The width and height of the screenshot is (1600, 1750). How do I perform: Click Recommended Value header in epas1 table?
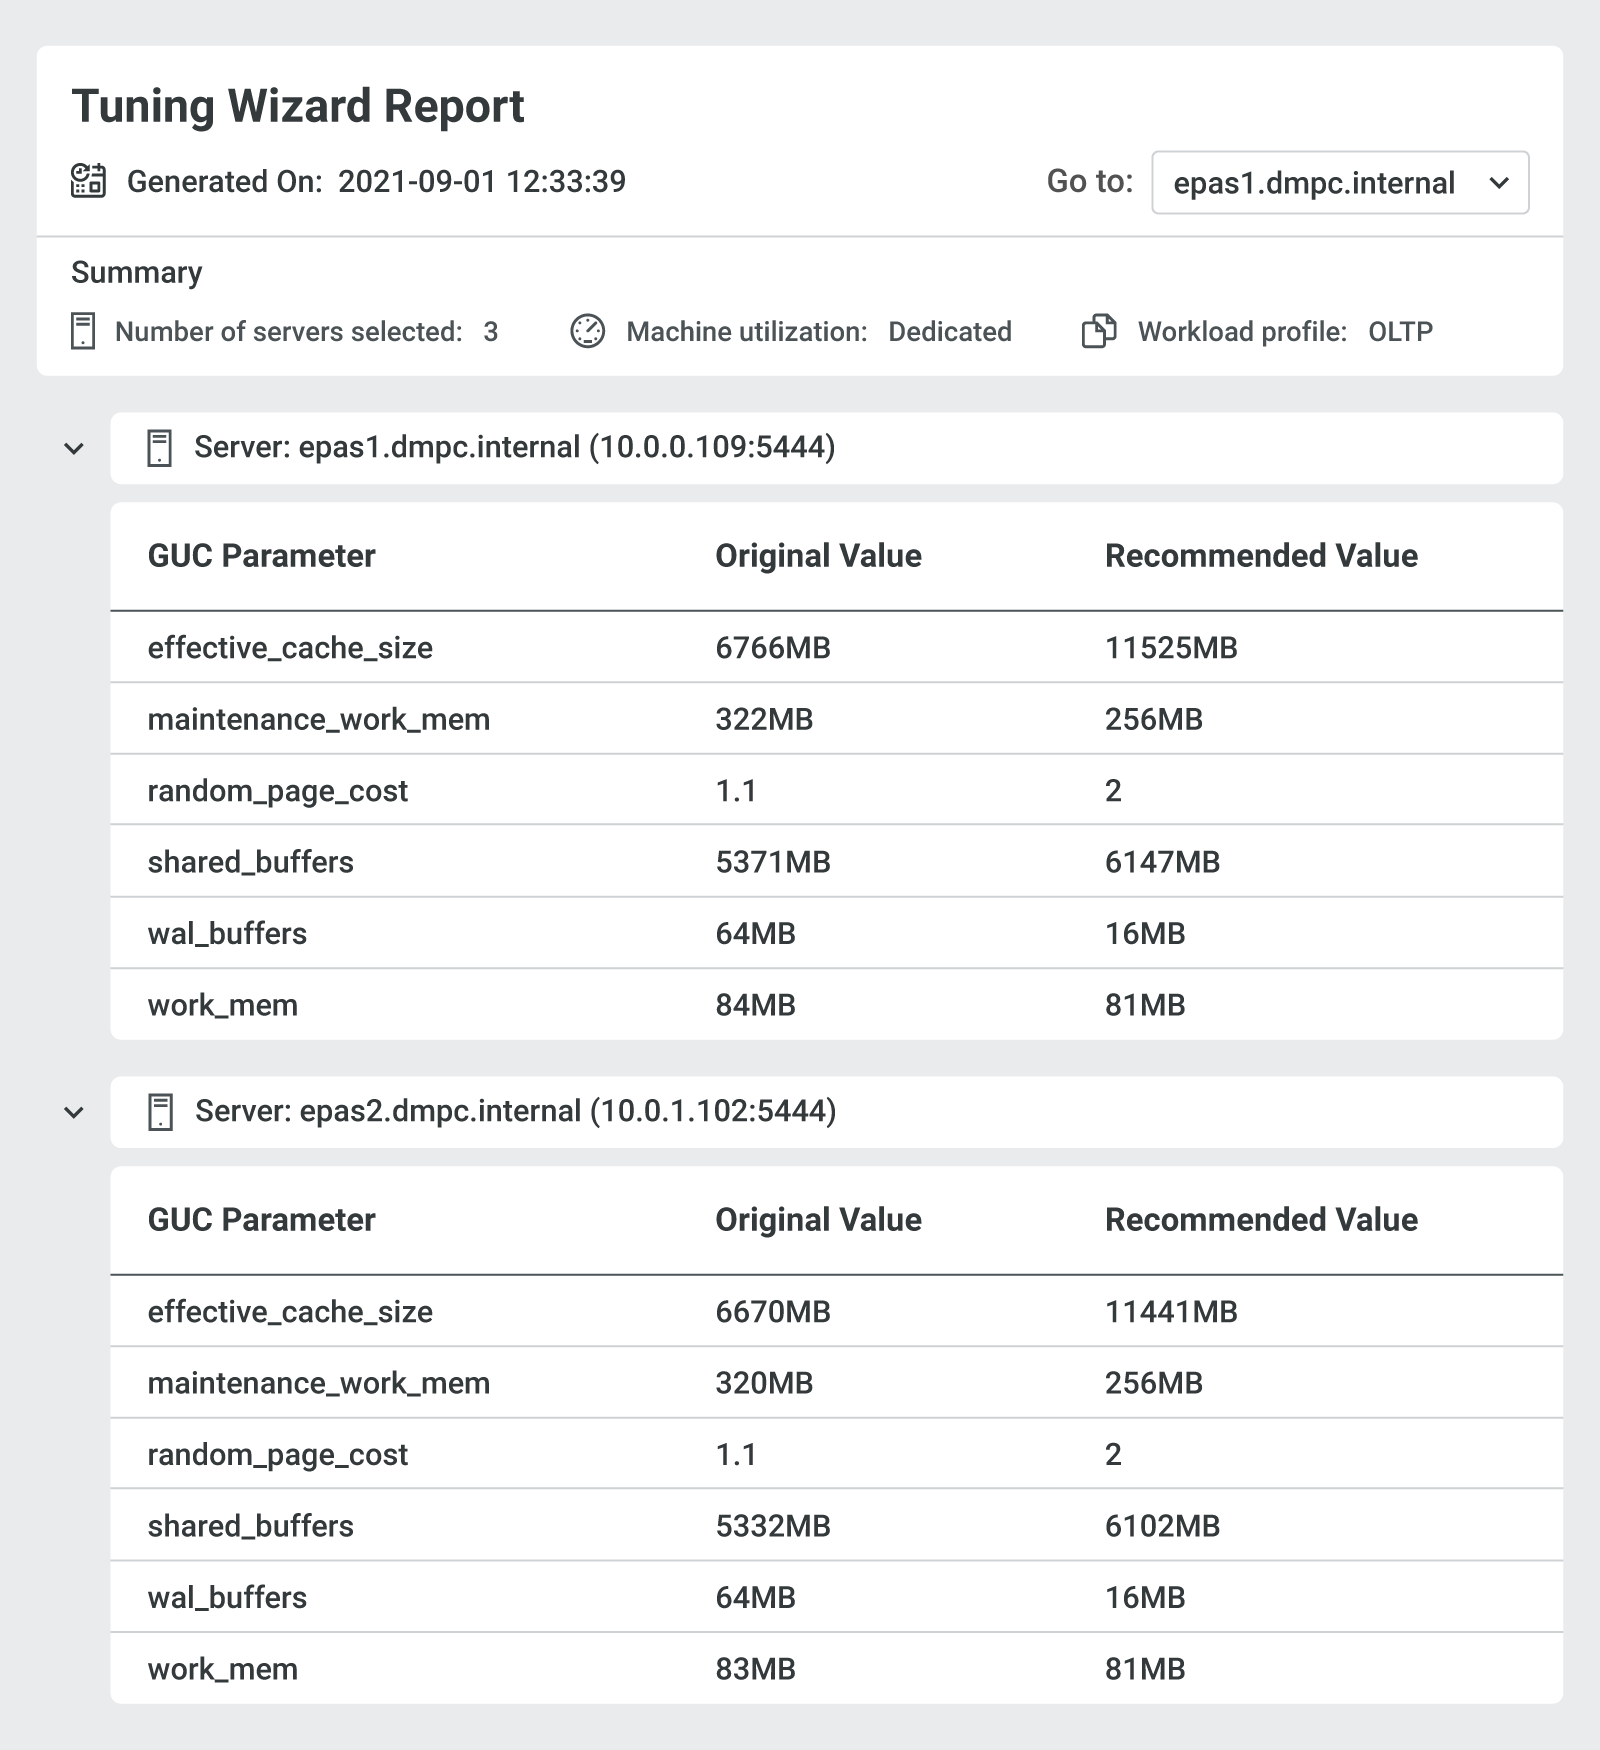(1260, 556)
